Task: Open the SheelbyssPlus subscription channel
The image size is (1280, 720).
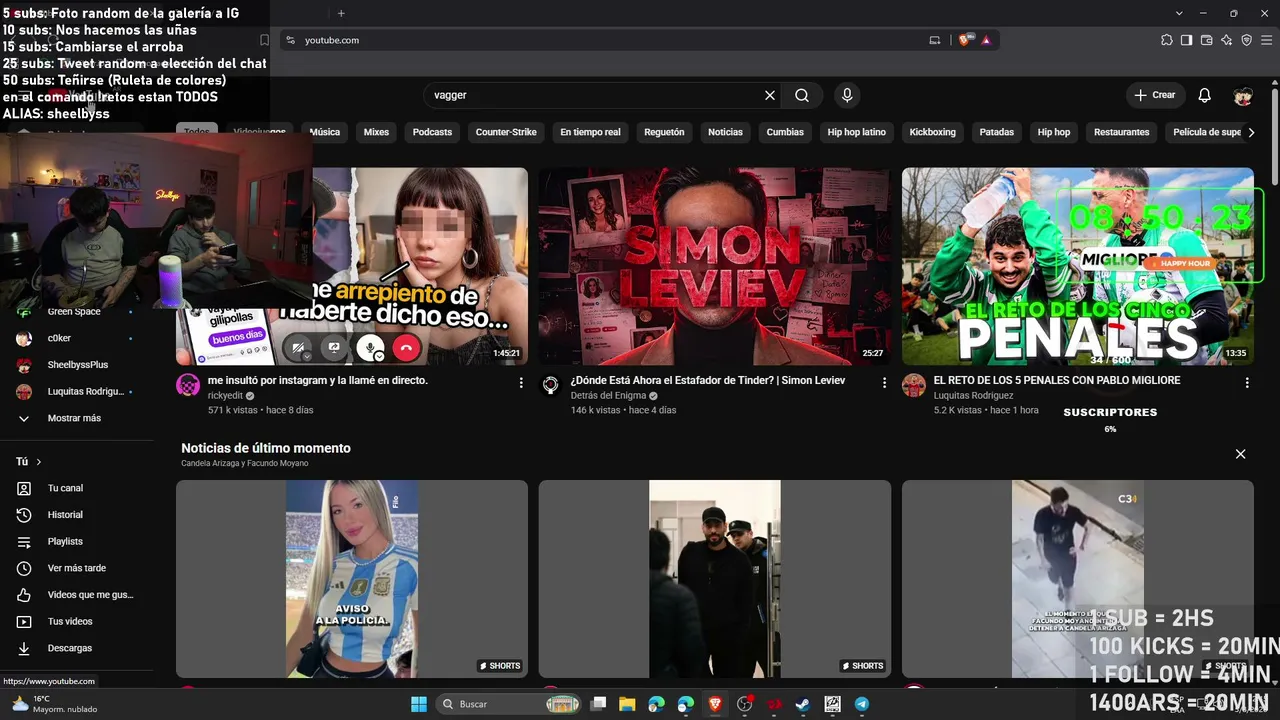Action: point(77,365)
